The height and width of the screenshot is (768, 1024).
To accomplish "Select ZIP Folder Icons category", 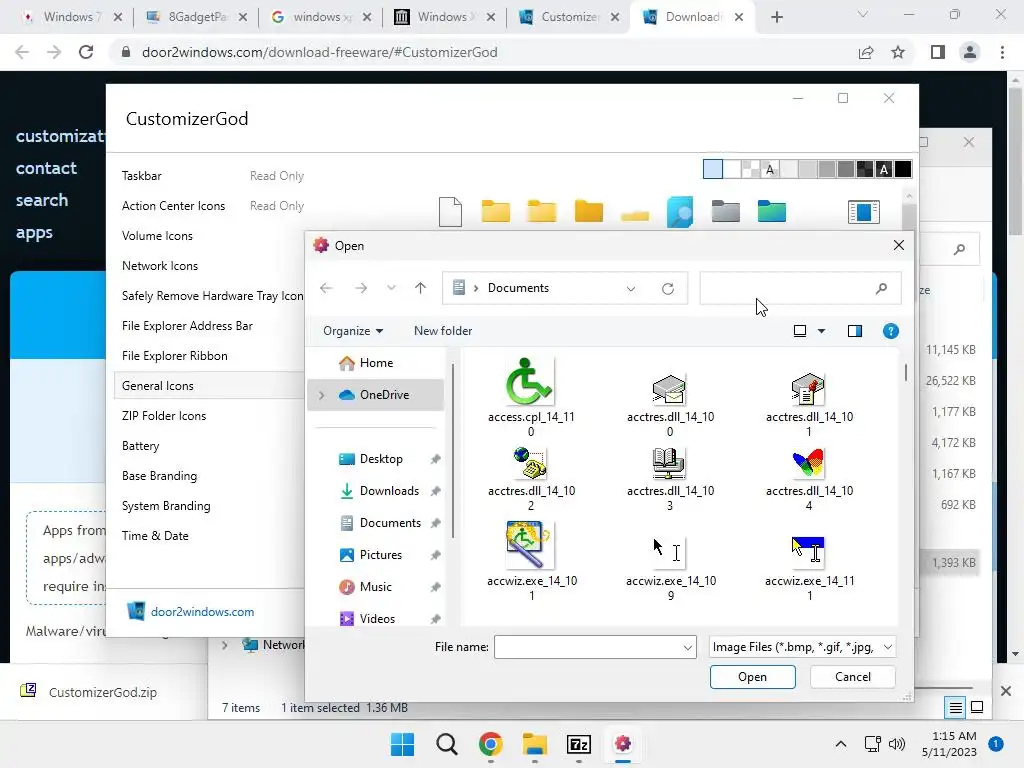I will [x=164, y=416].
